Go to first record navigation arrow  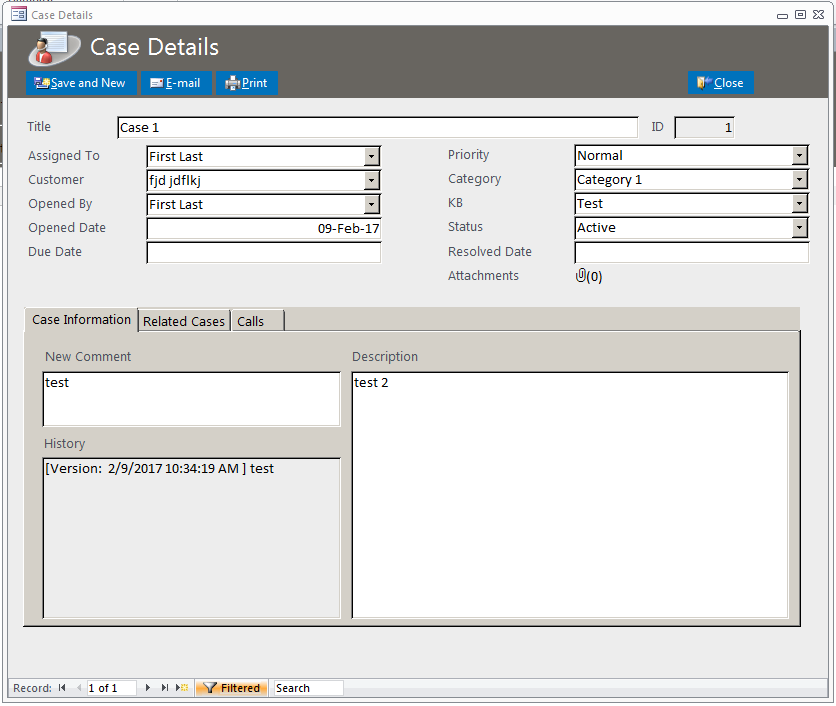click(62, 688)
